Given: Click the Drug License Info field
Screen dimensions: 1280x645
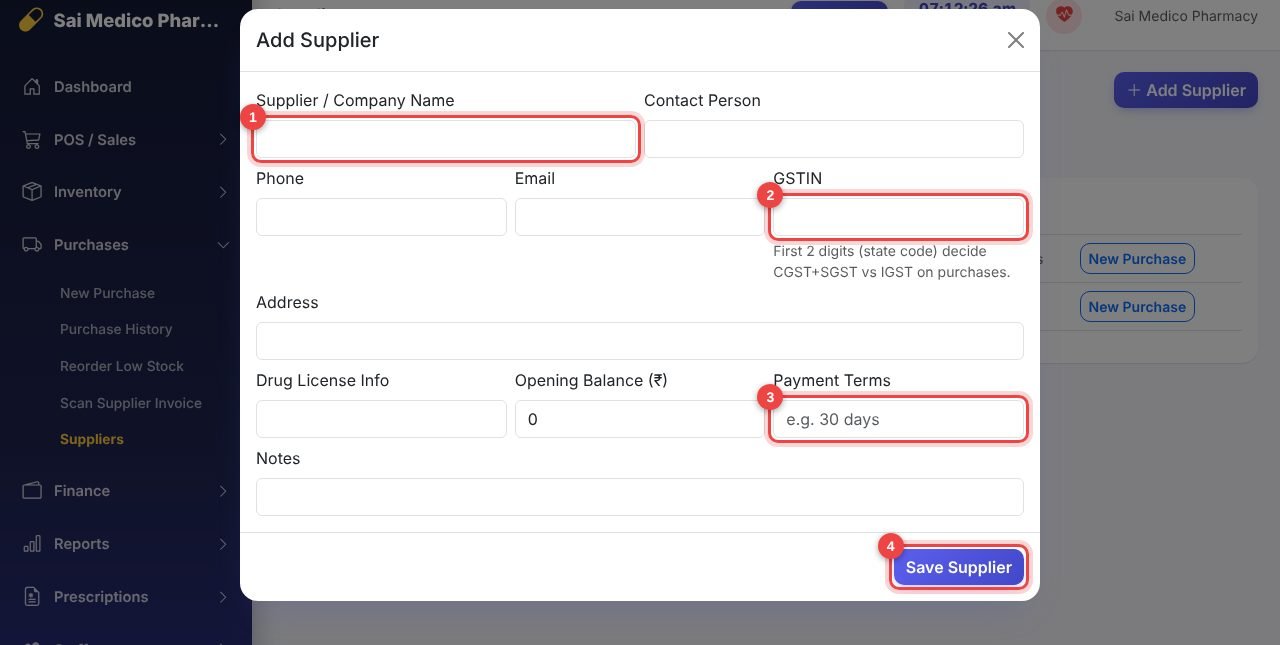Looking at the screenshot, I should click(381, 419).
